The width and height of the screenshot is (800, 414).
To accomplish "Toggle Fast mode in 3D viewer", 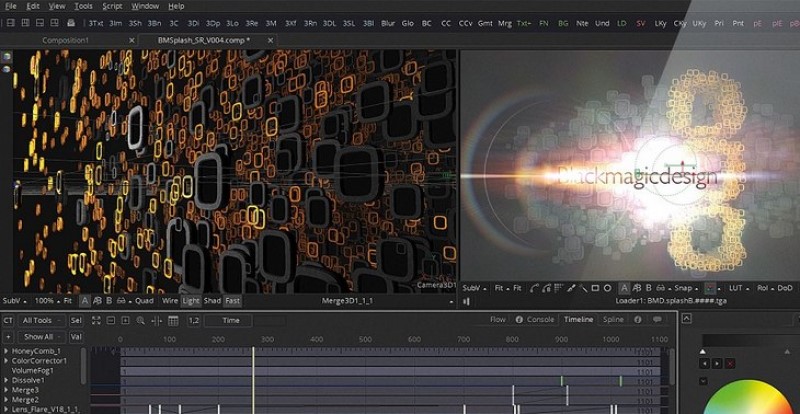I will 233,301.
